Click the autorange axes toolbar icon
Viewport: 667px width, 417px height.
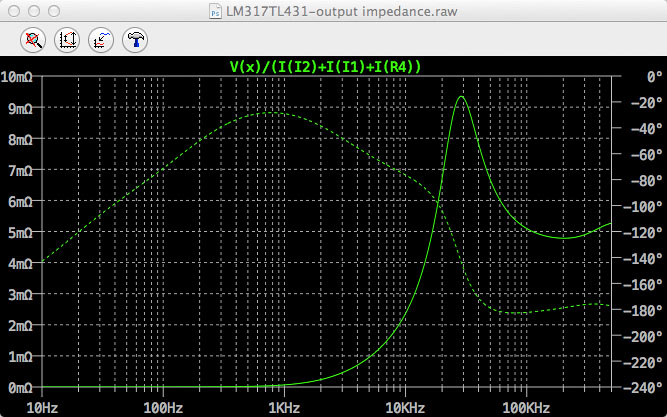click(x=67, y=40)
